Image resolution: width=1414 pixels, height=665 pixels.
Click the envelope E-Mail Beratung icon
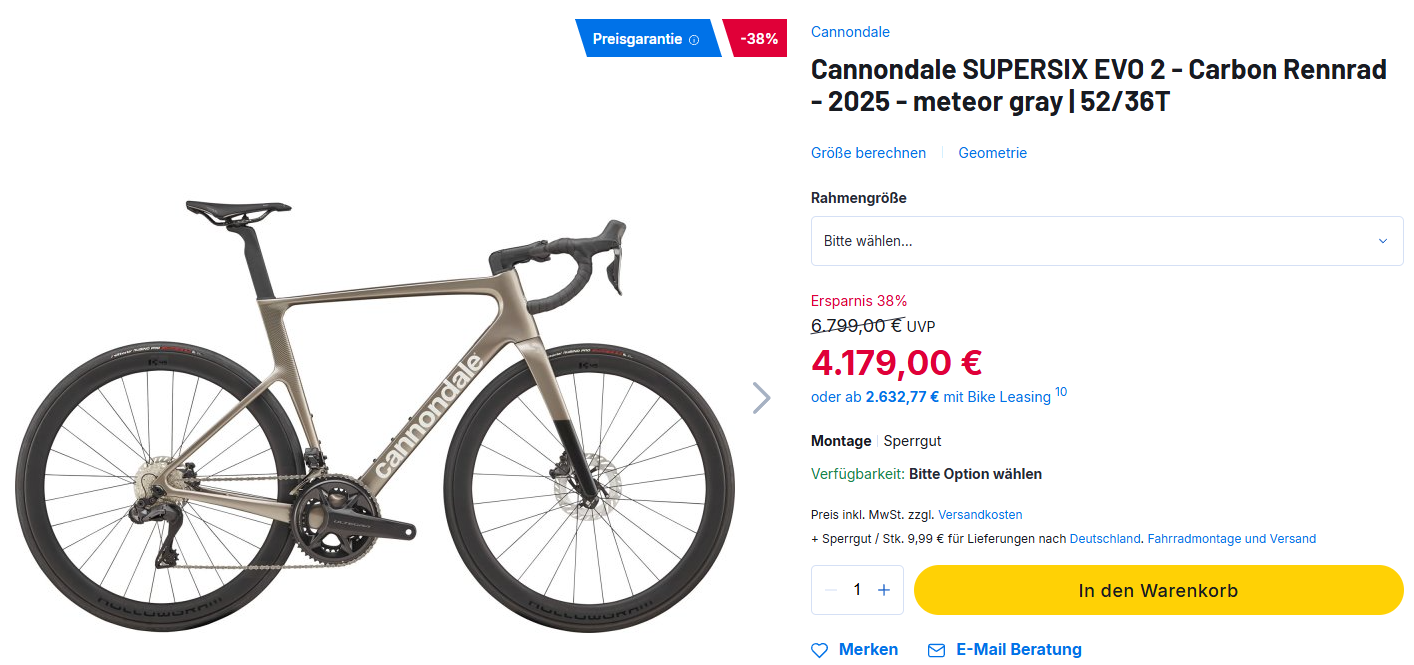936,650
